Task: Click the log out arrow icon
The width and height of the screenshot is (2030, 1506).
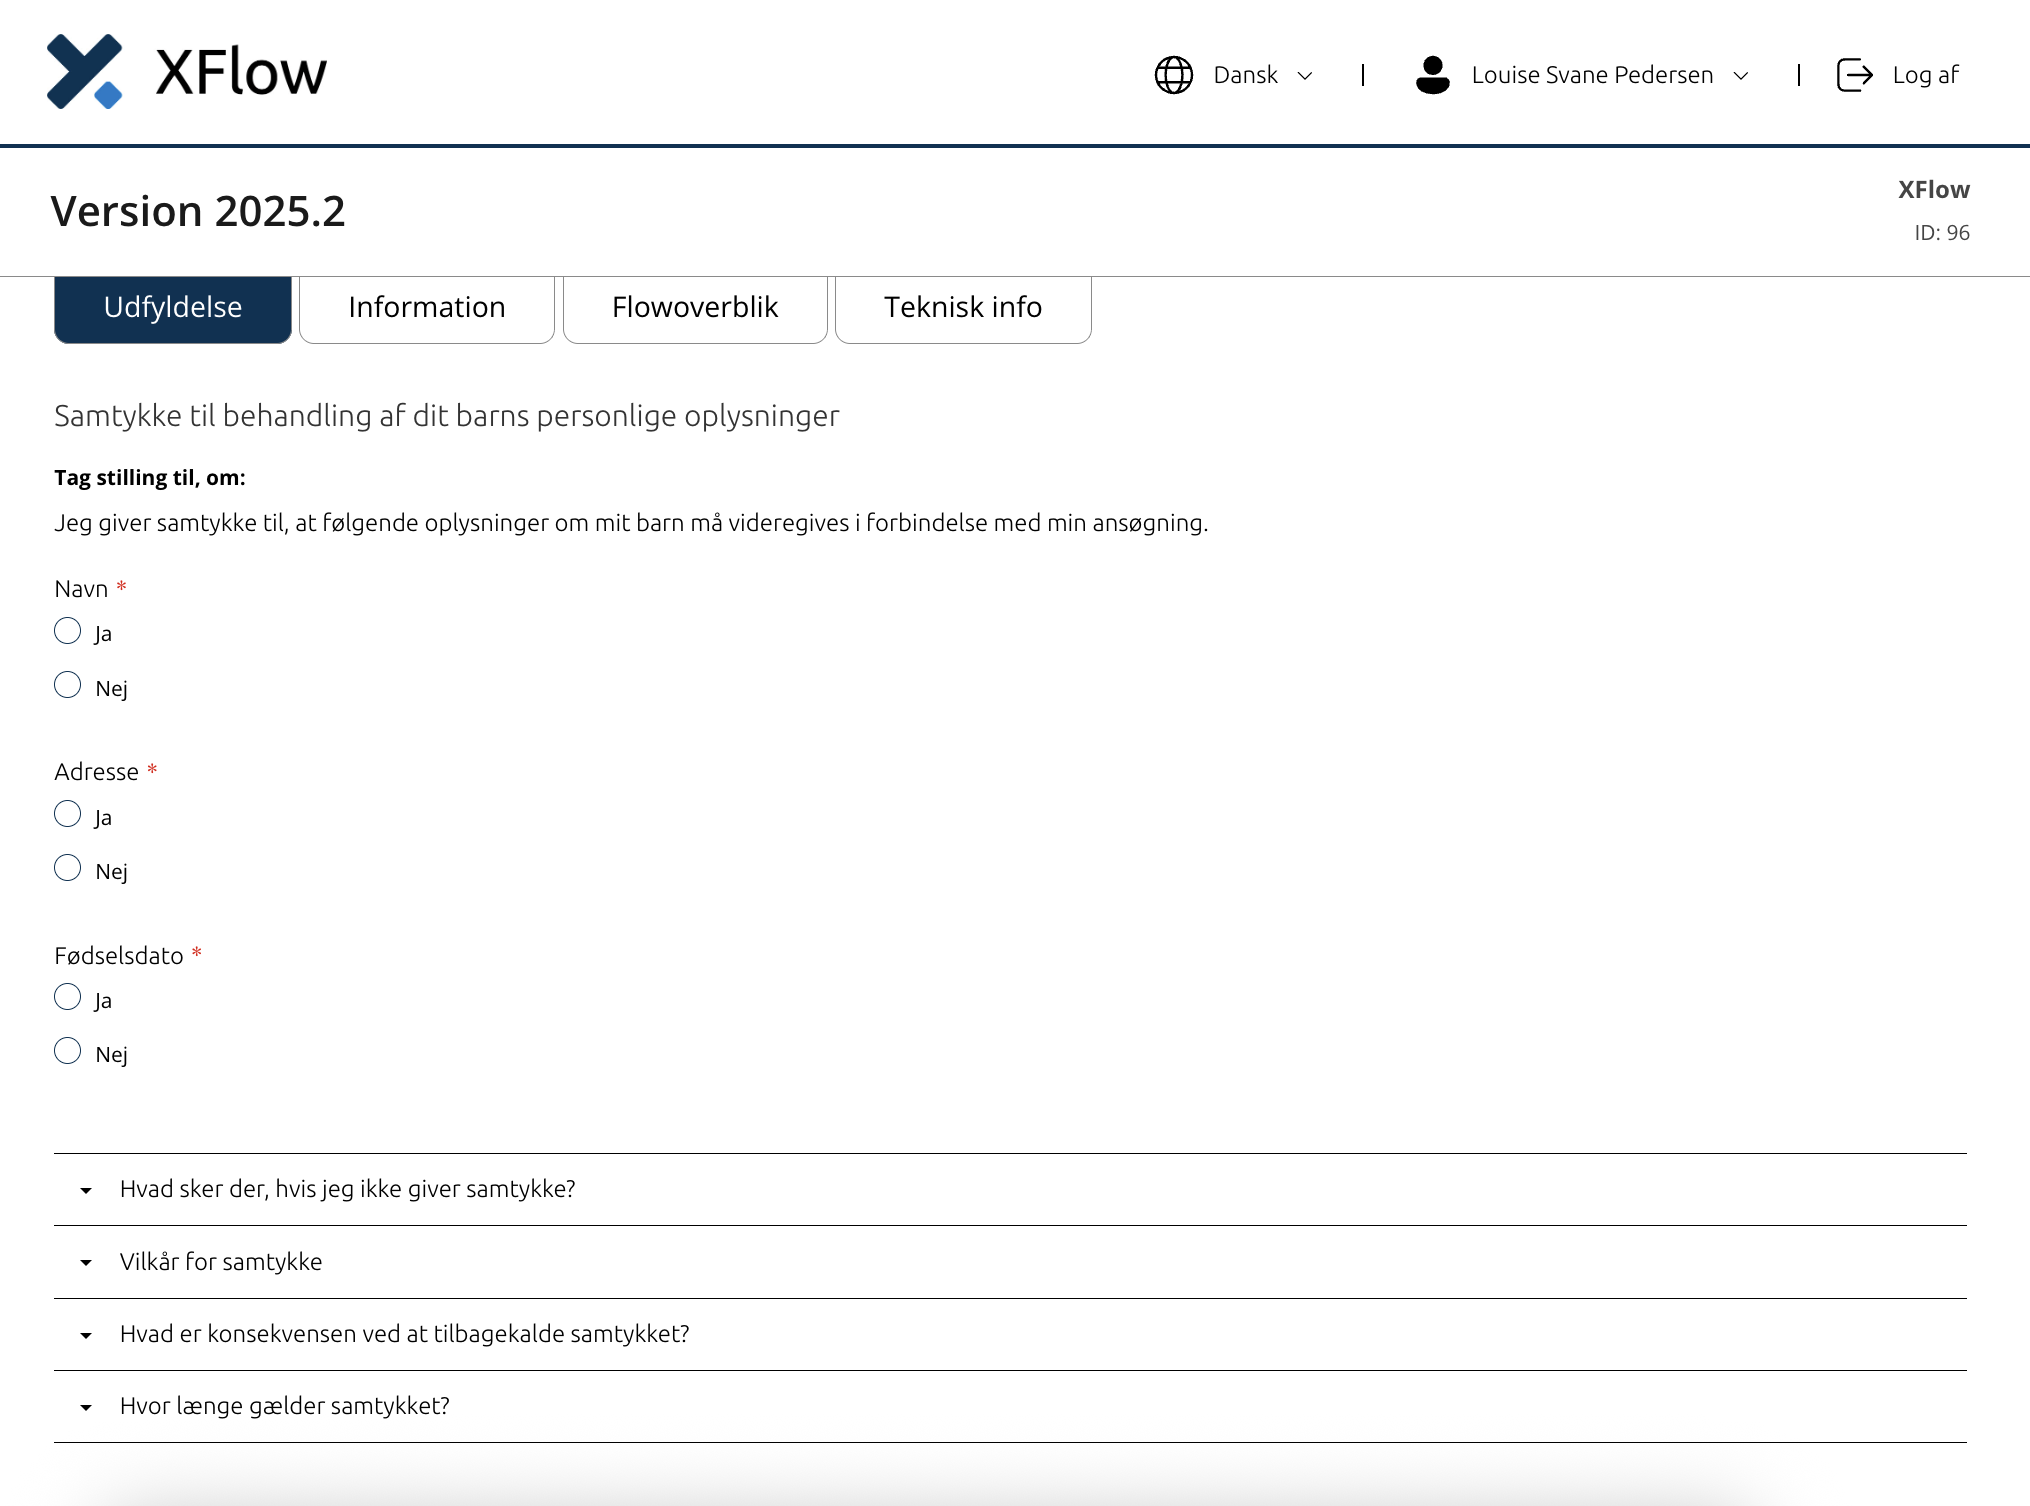Action: coord(1854,75)
